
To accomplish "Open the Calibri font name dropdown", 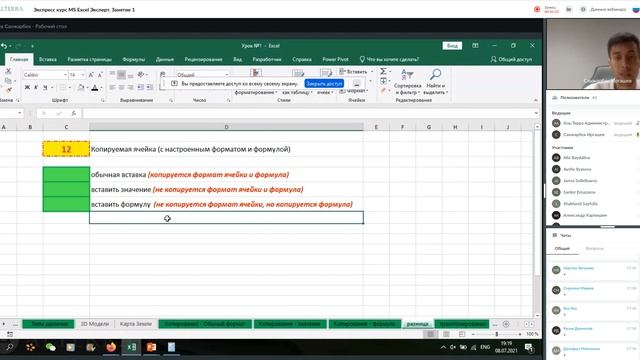I will click(65, 75).
